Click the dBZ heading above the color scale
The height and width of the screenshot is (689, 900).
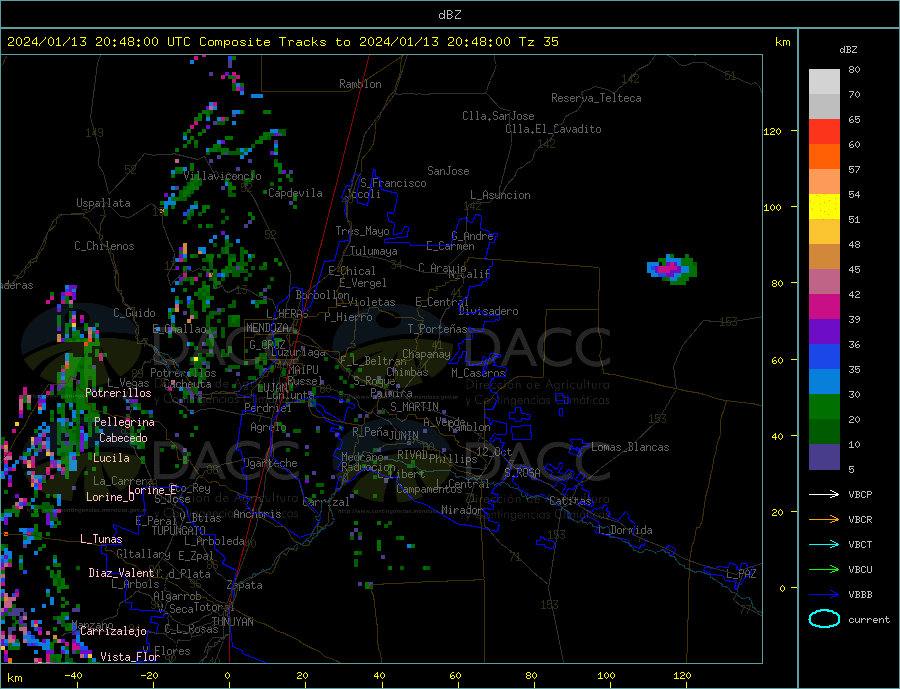point(848,50)
